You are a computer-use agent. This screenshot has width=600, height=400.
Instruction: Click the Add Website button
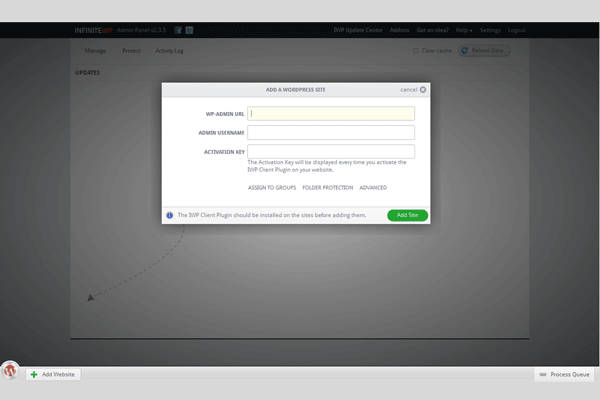(x=53, y=374)
